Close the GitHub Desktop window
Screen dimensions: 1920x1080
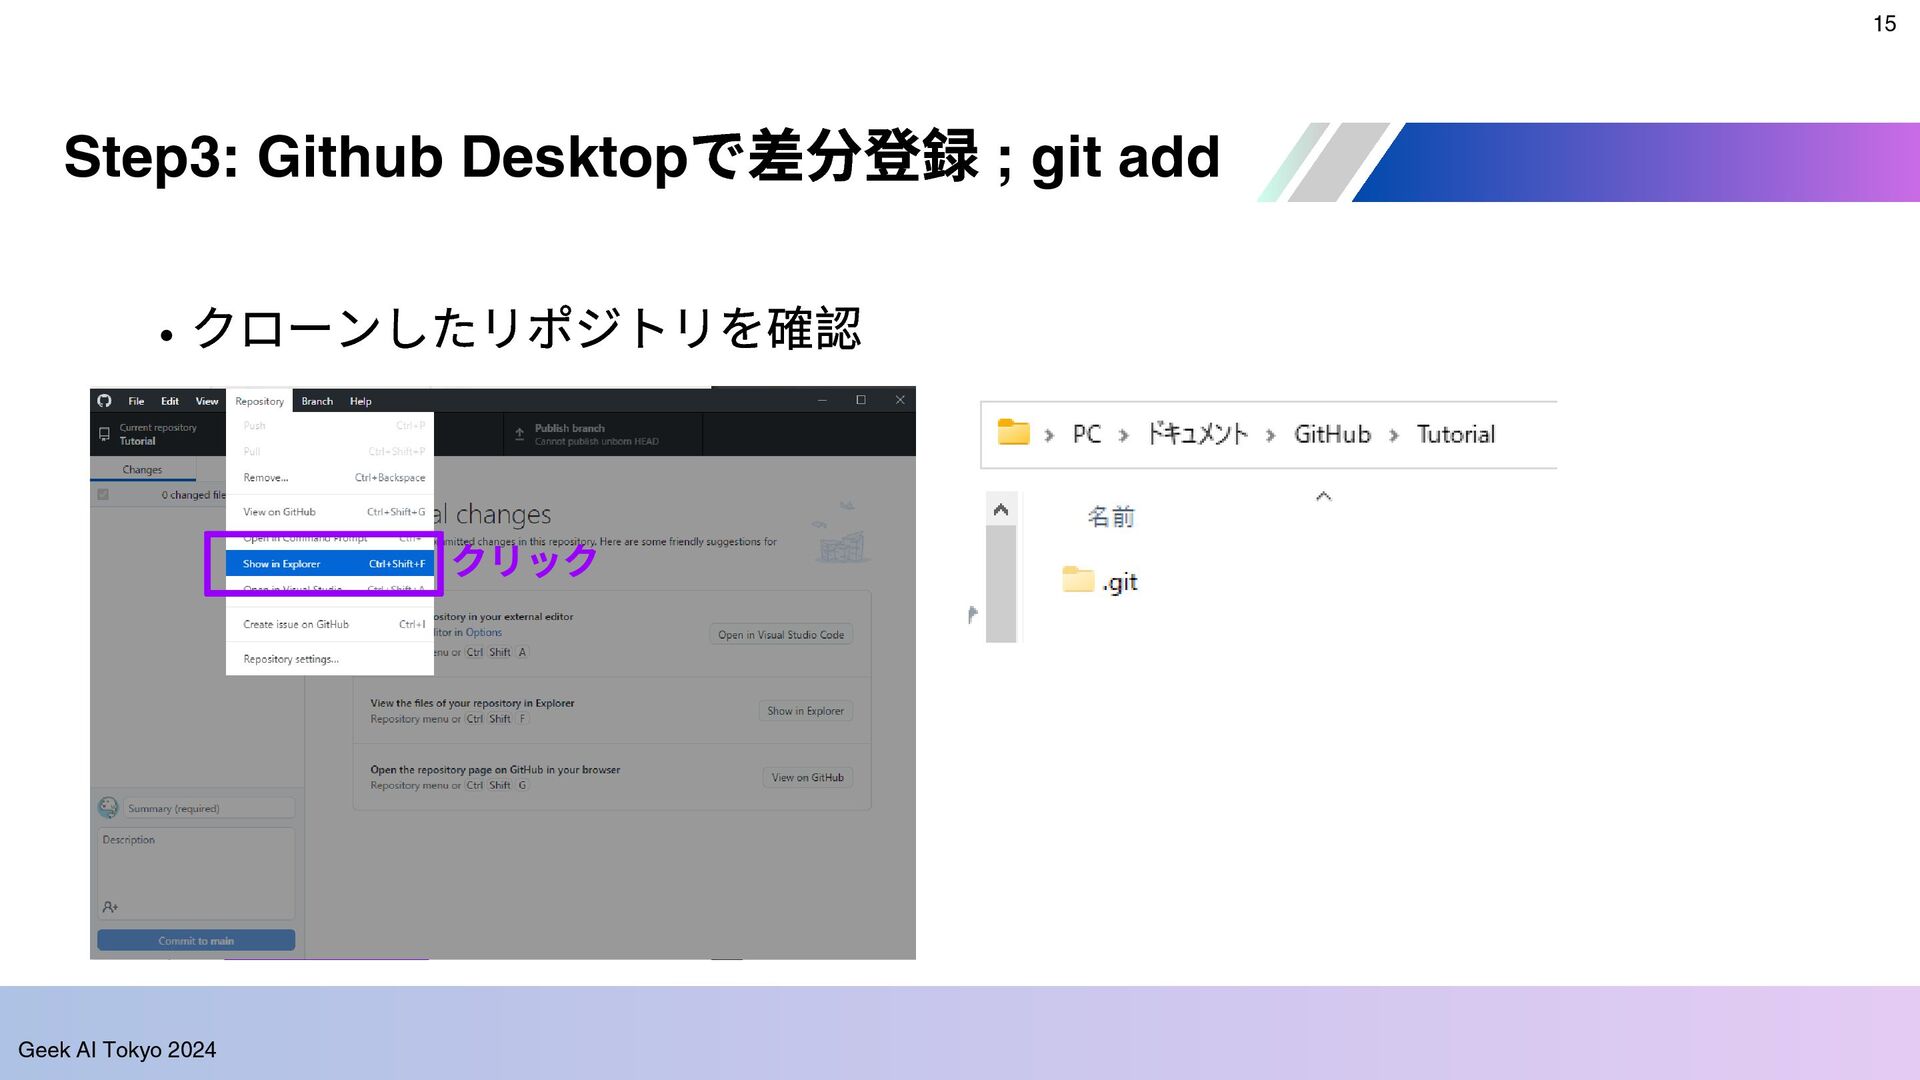point(900,400)
